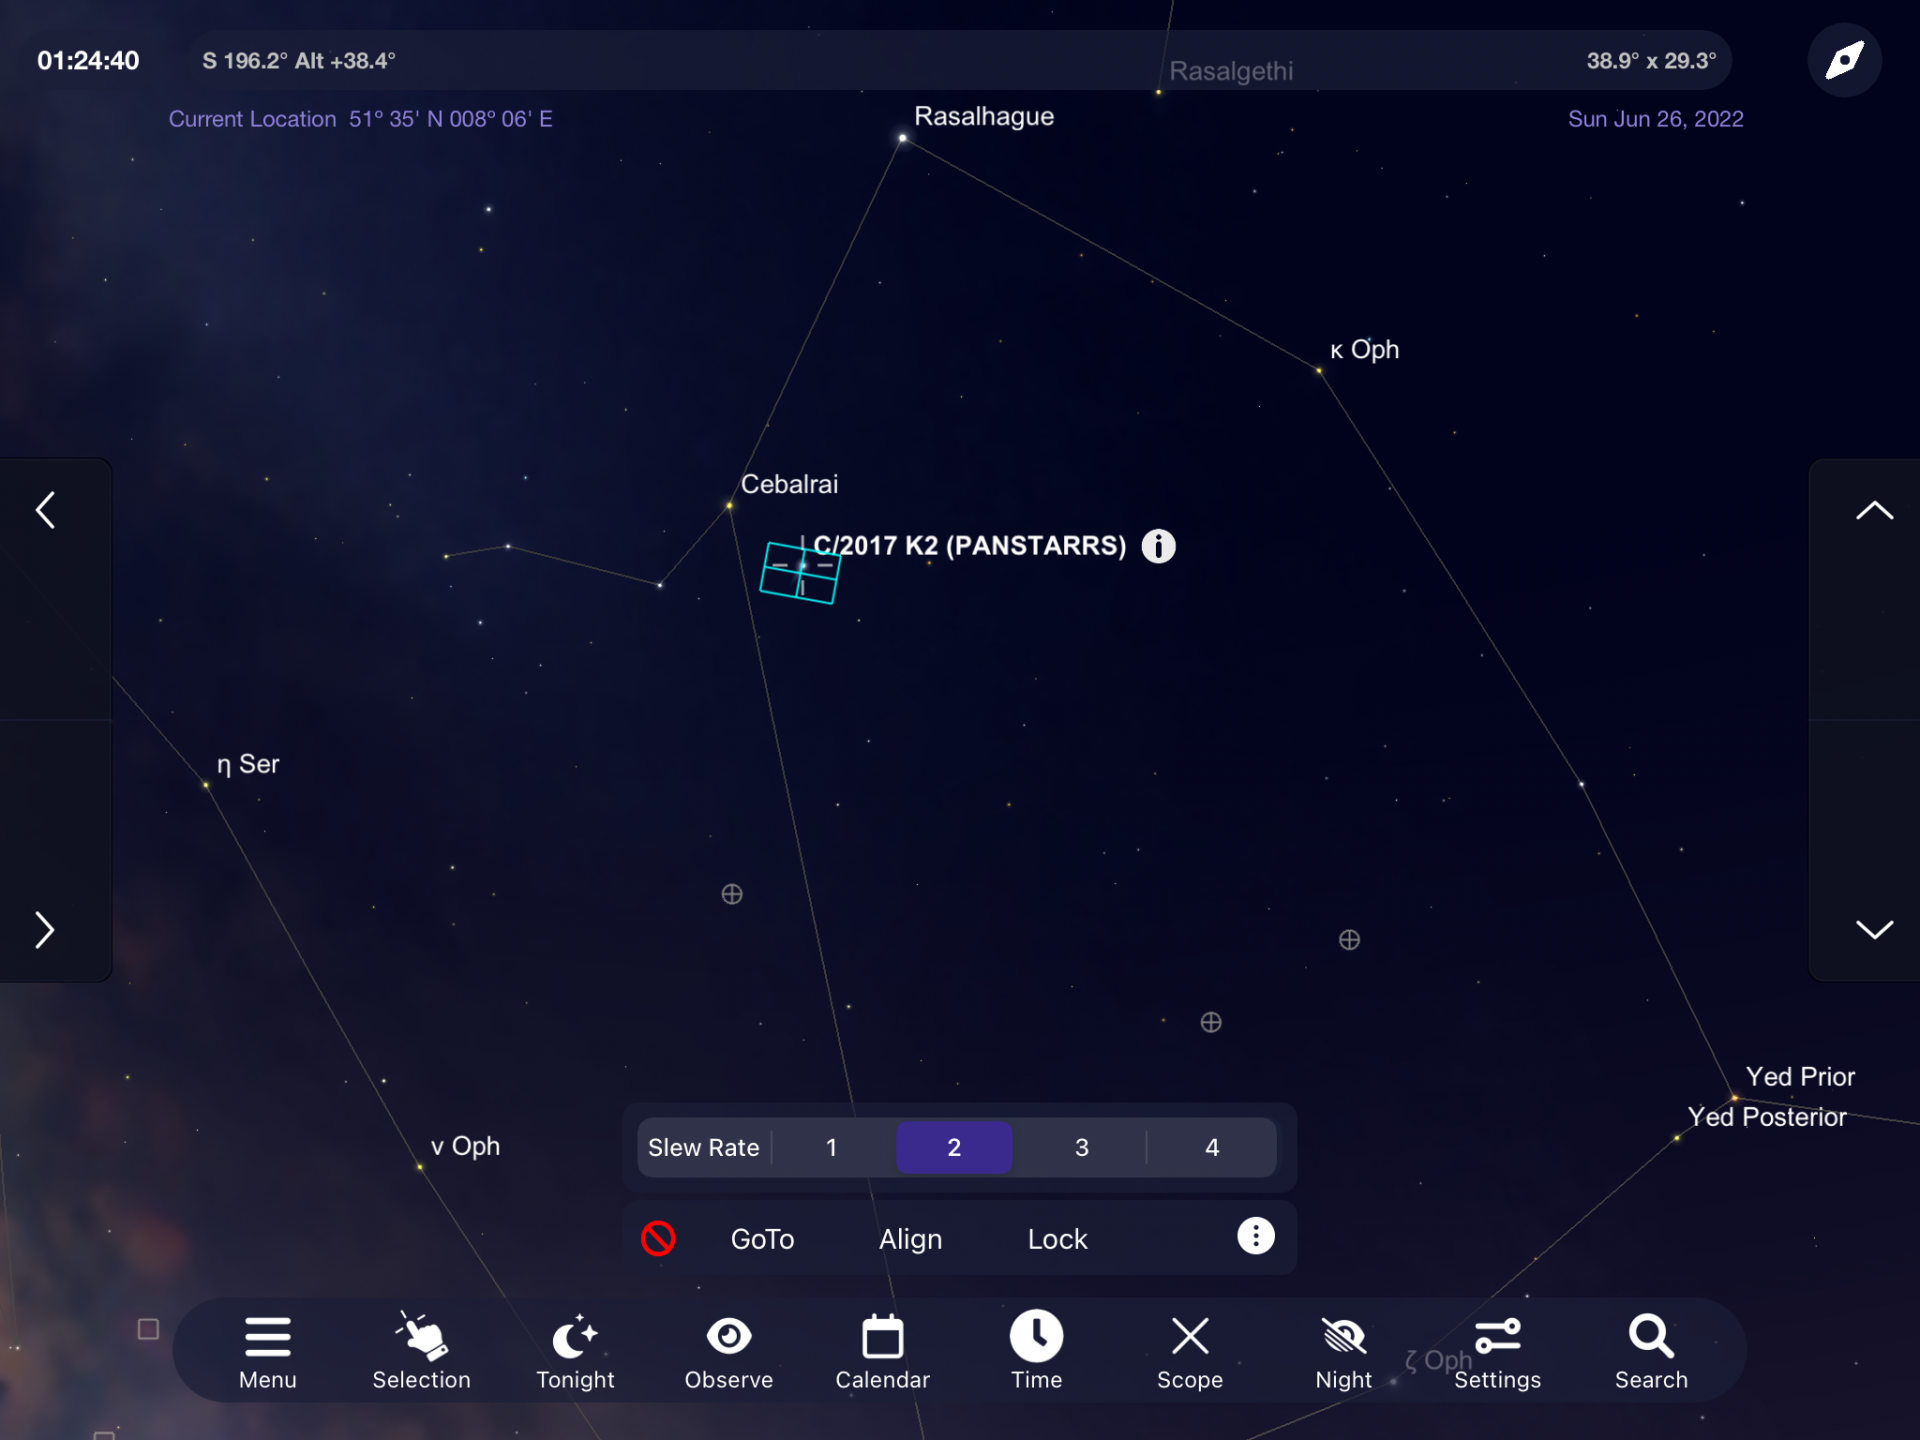Image resolution: width=1920 pixels, height=1440 pixels.
Task: Slew telescope up with up arrow
Action: 1874,510
